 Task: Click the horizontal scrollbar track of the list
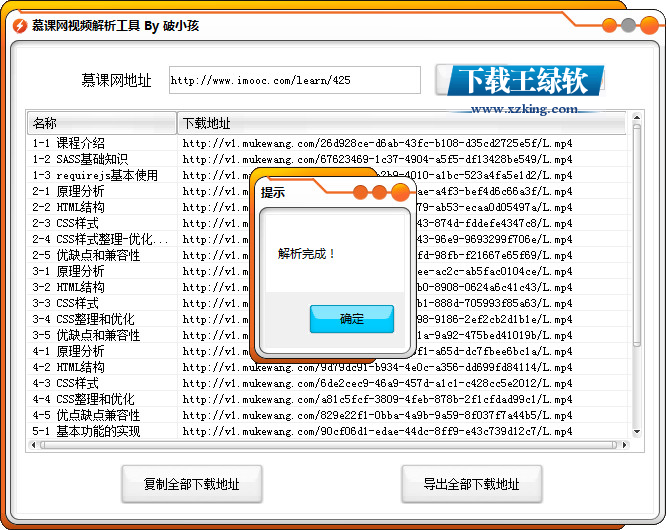tap(329, 445)
